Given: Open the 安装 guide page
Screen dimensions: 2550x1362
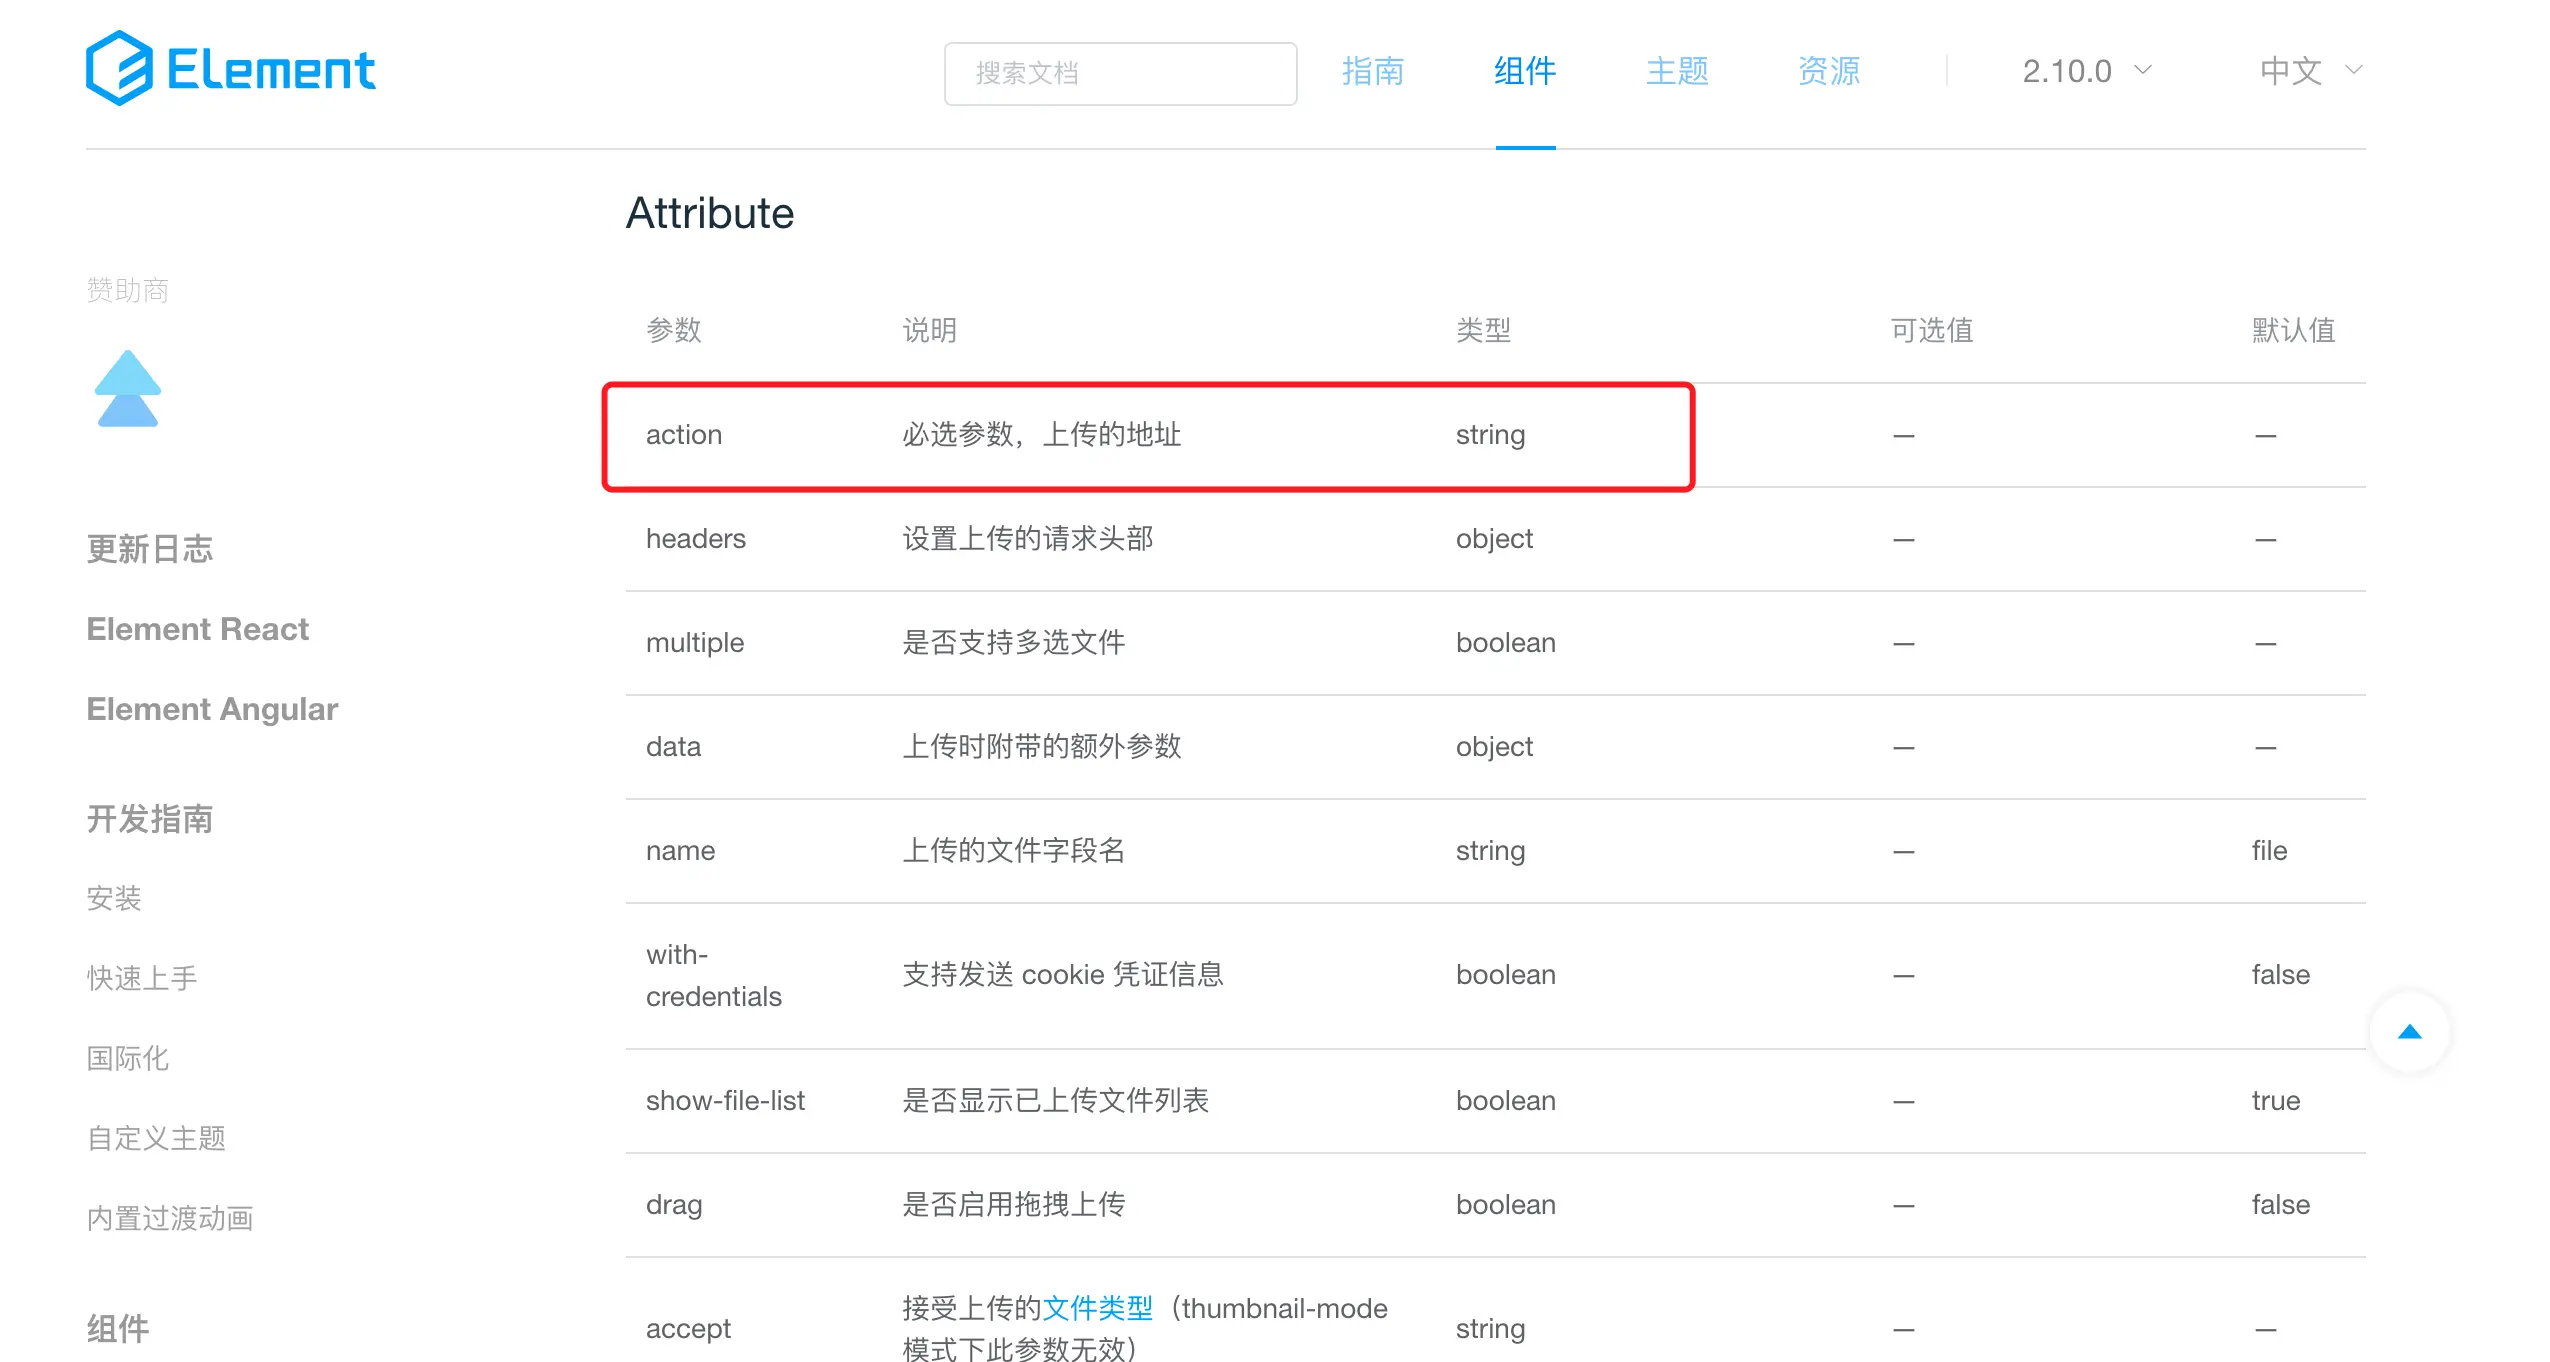Looking at the screenshot, I should tap(113, 897).
